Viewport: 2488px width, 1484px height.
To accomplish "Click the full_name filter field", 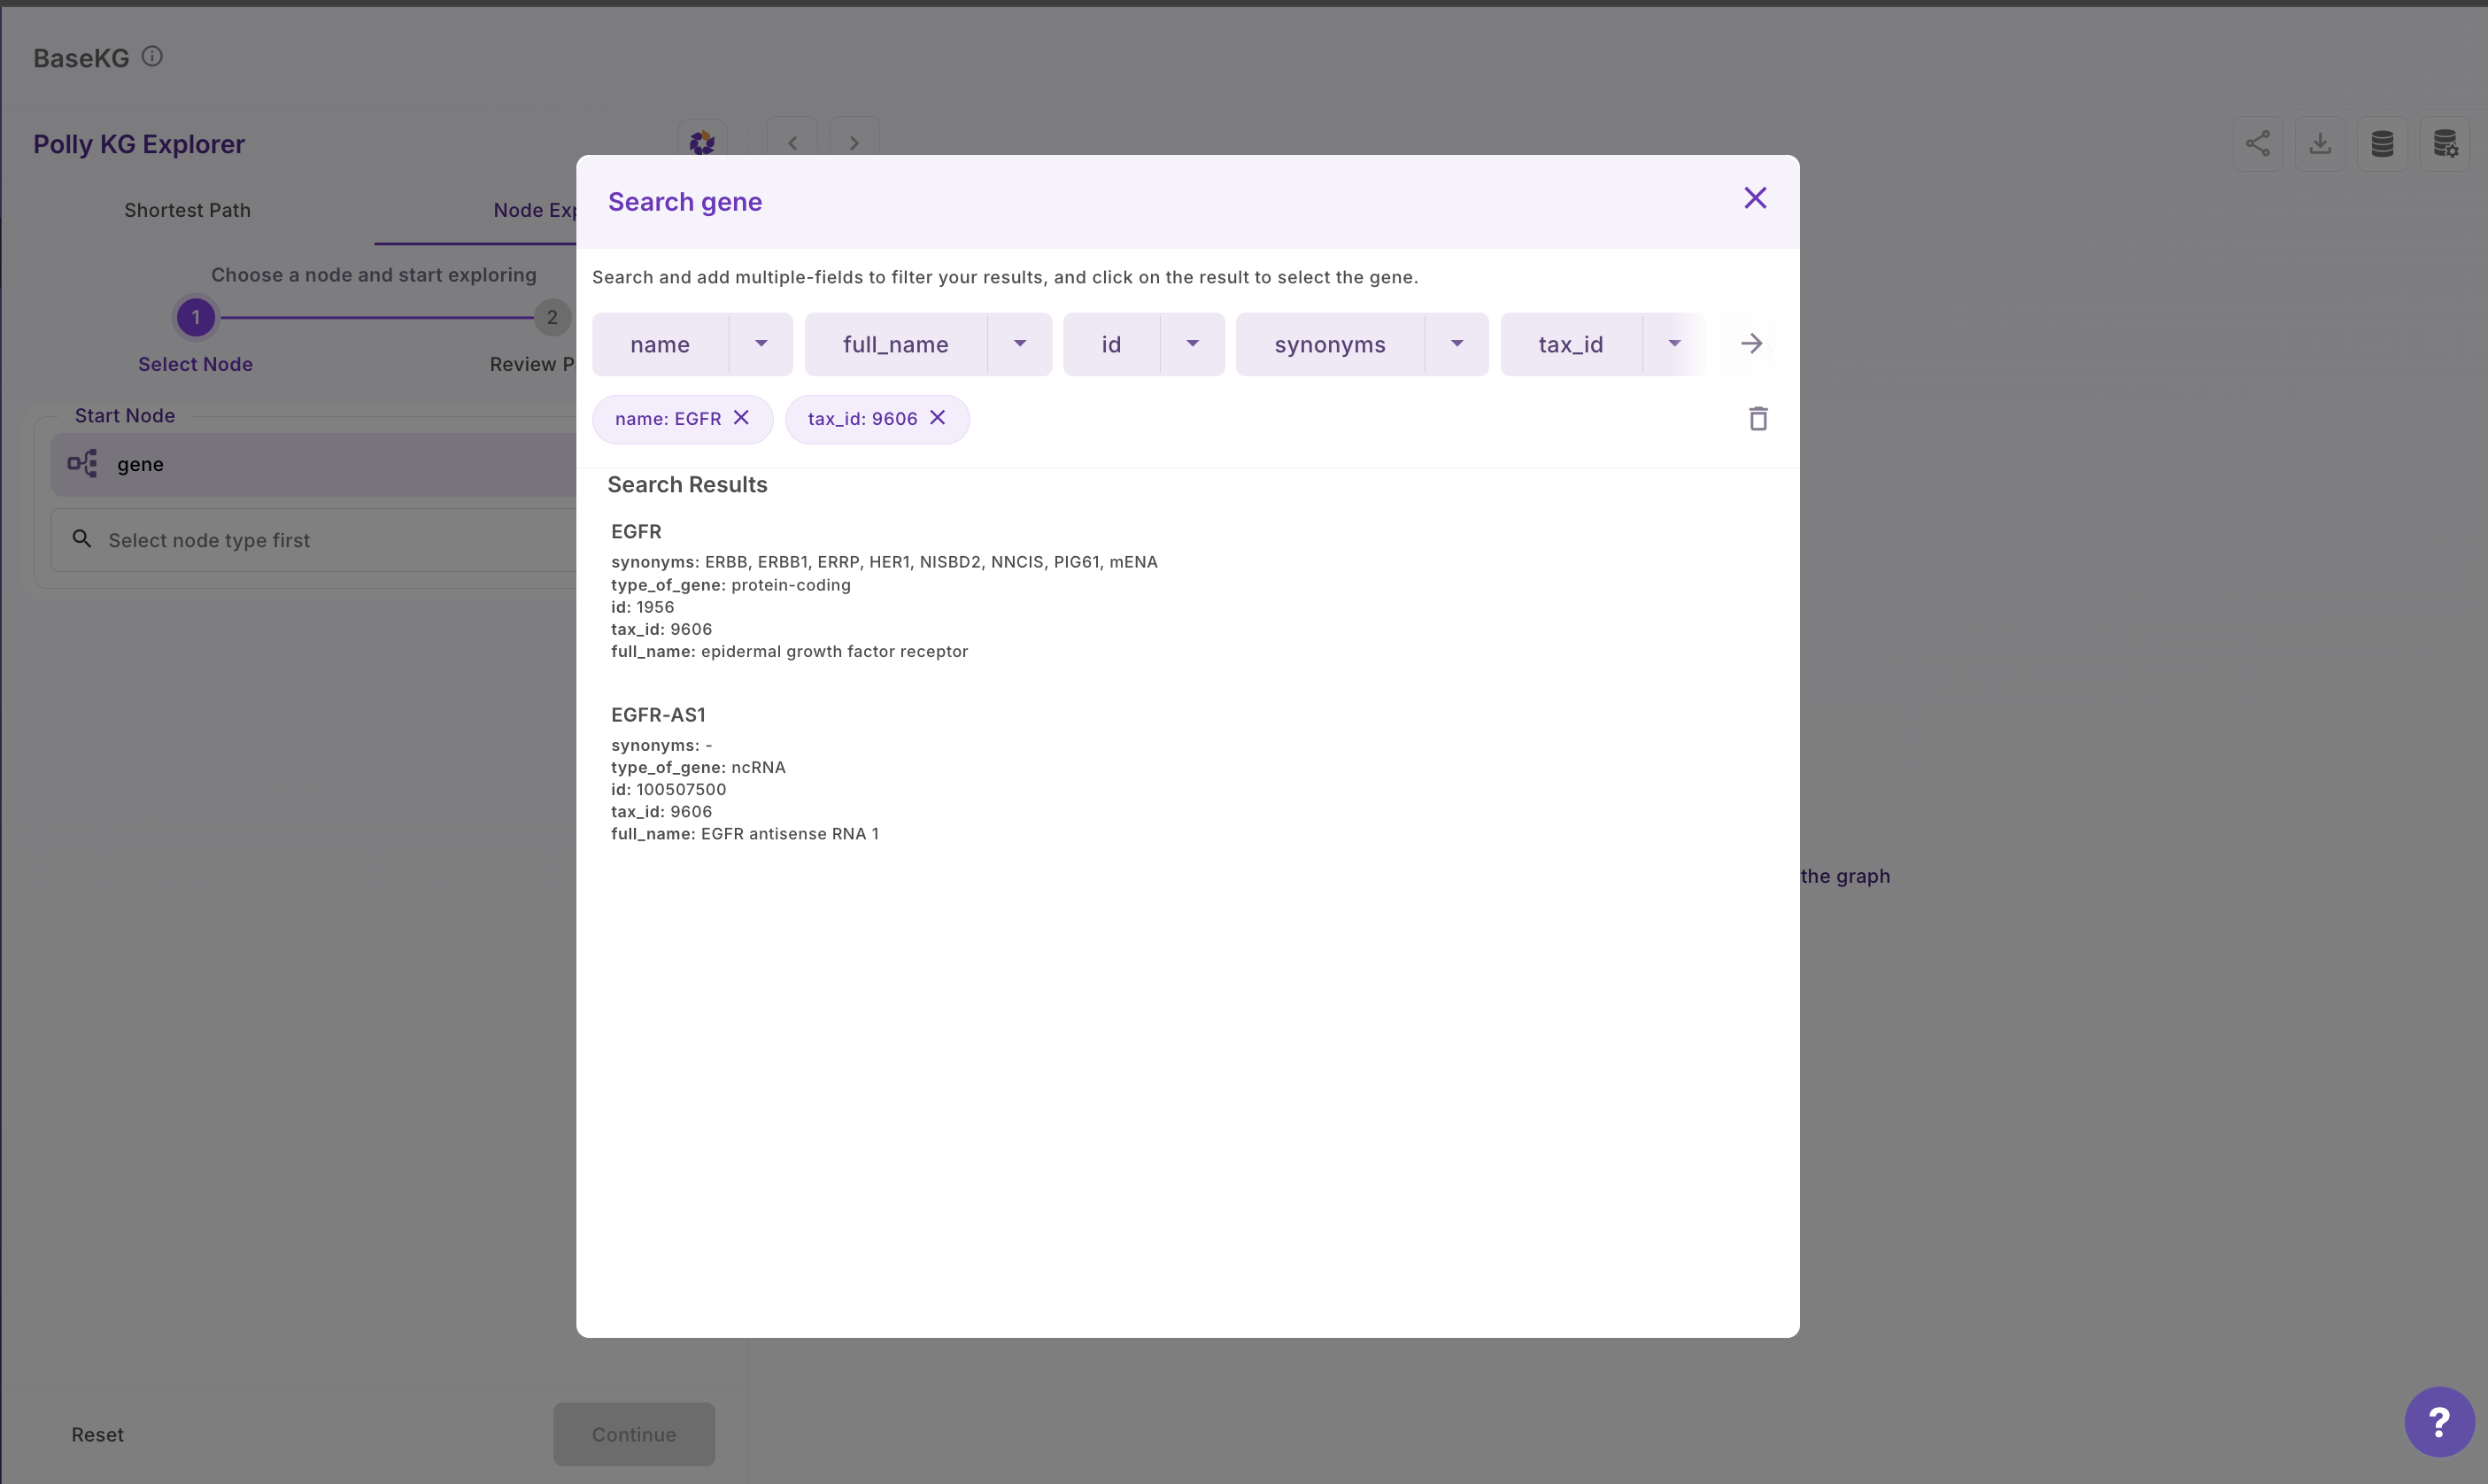I will pos(896,344).
